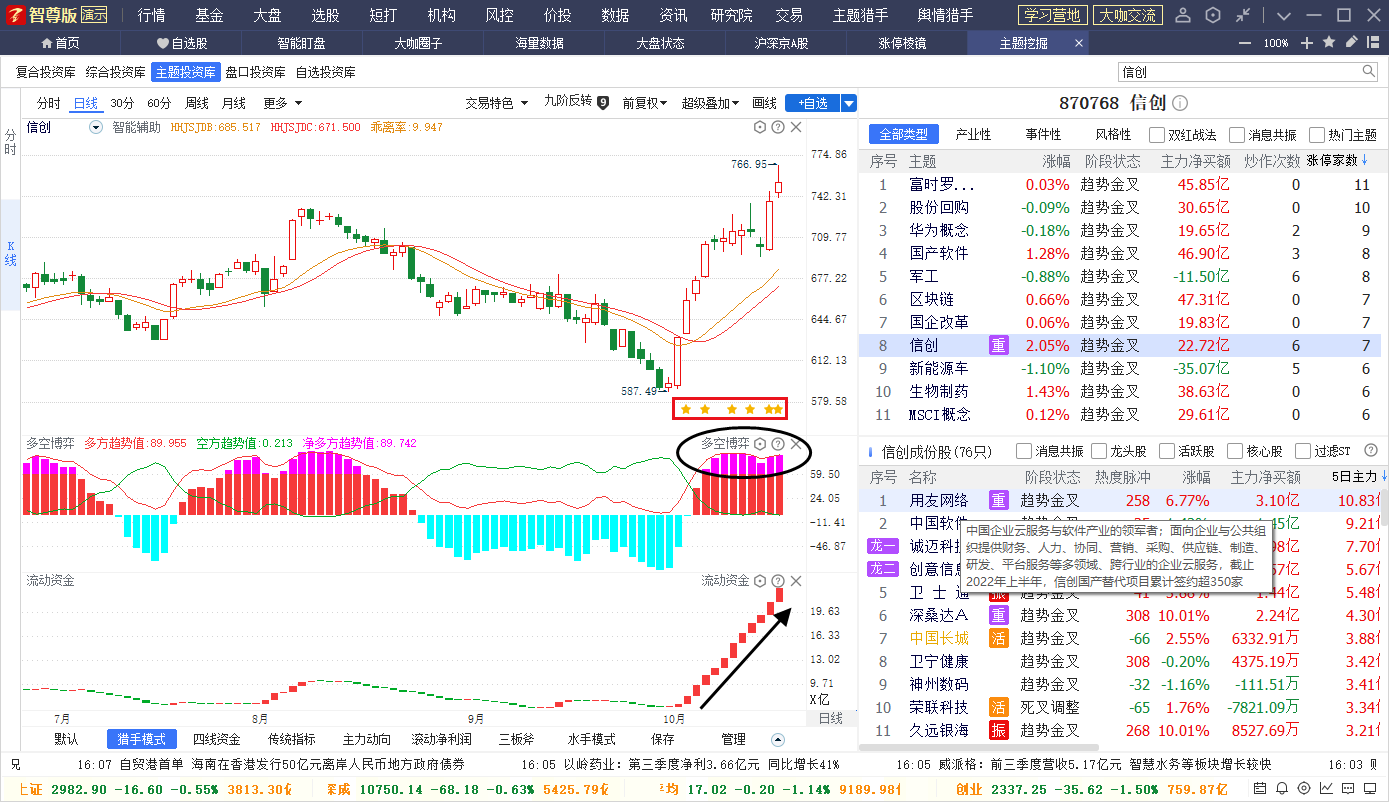Open dropdown arrow next to +自选 button
This screenshot has height=802, width=1389.
tap(849, 103)
